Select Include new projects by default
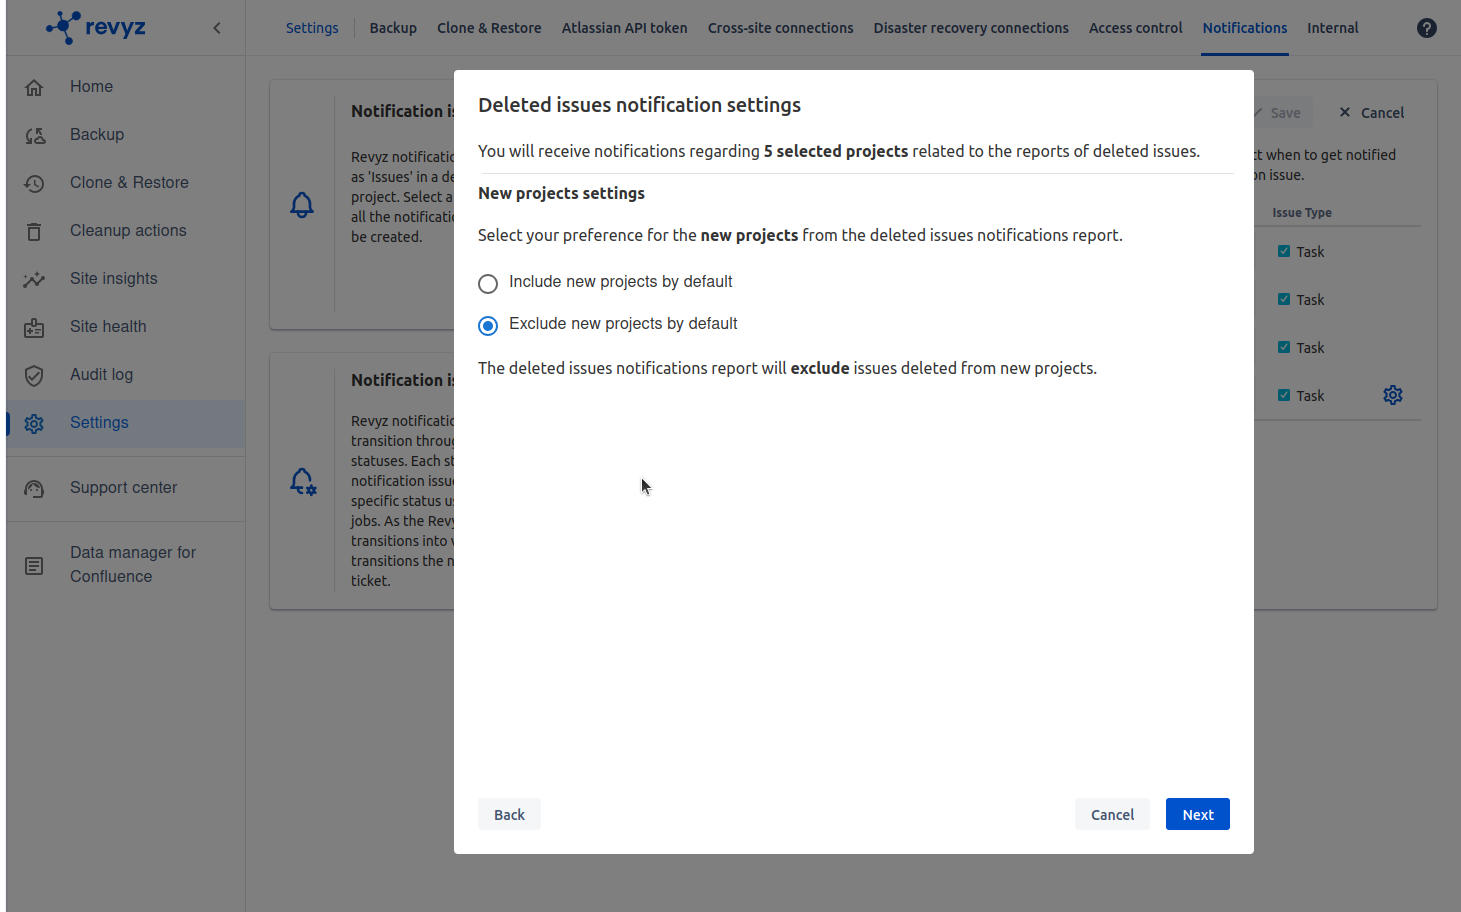Screen dimensions: 1461x912 coord(488,283)
